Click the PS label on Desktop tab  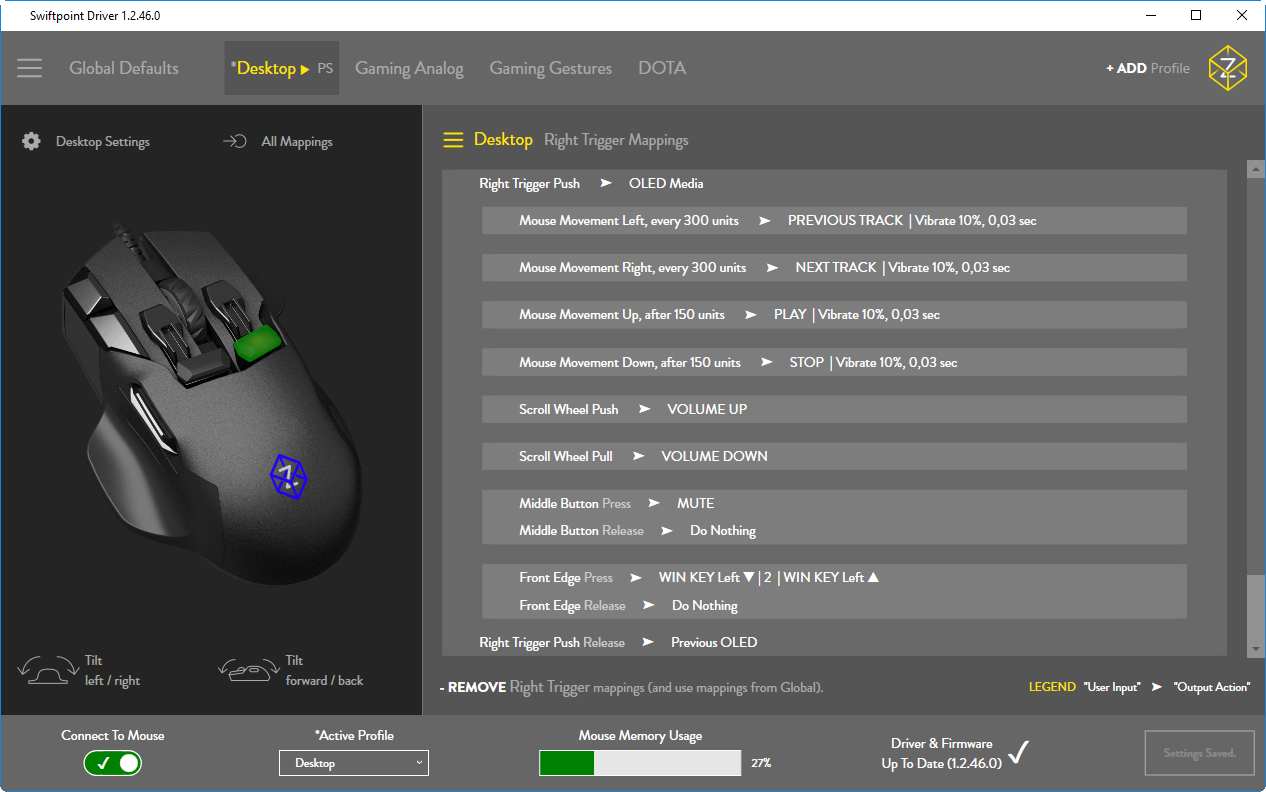click(325, 69)
